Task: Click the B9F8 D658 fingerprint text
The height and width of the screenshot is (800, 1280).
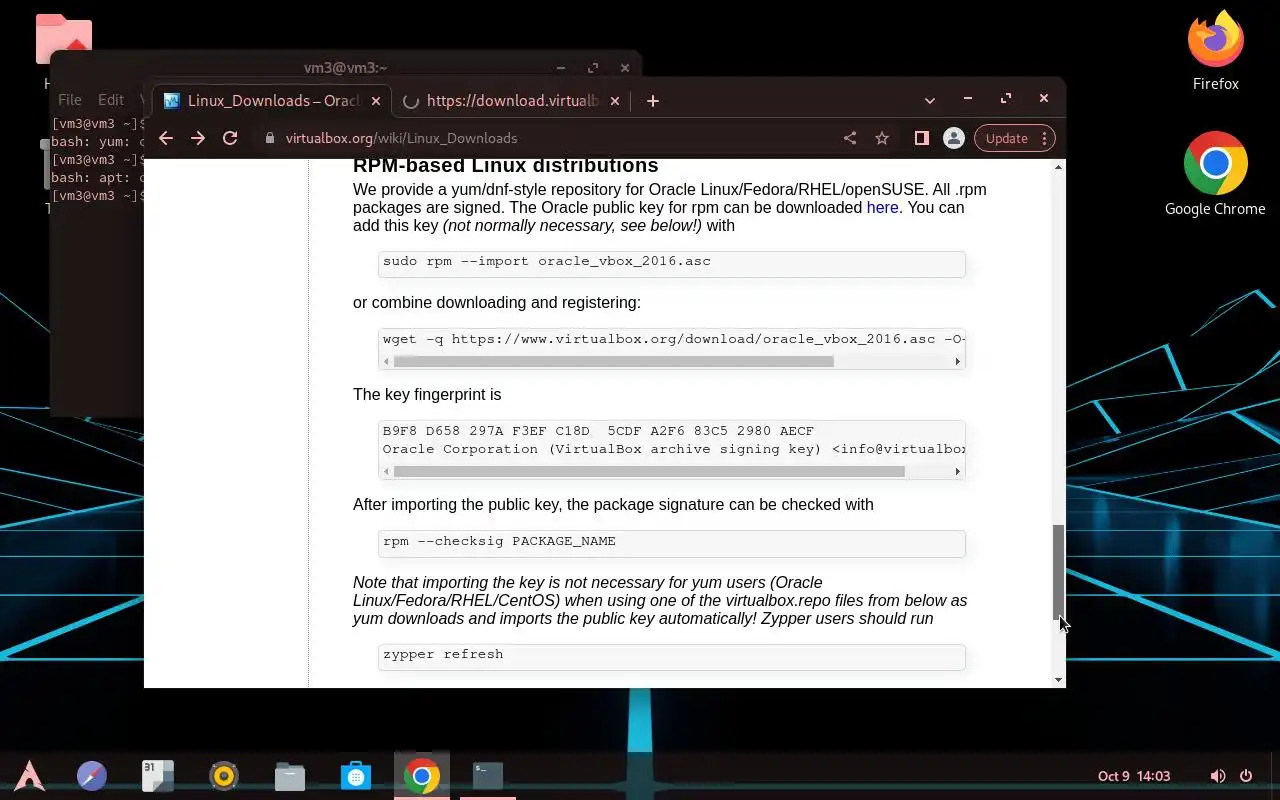Action: point(598,431)
